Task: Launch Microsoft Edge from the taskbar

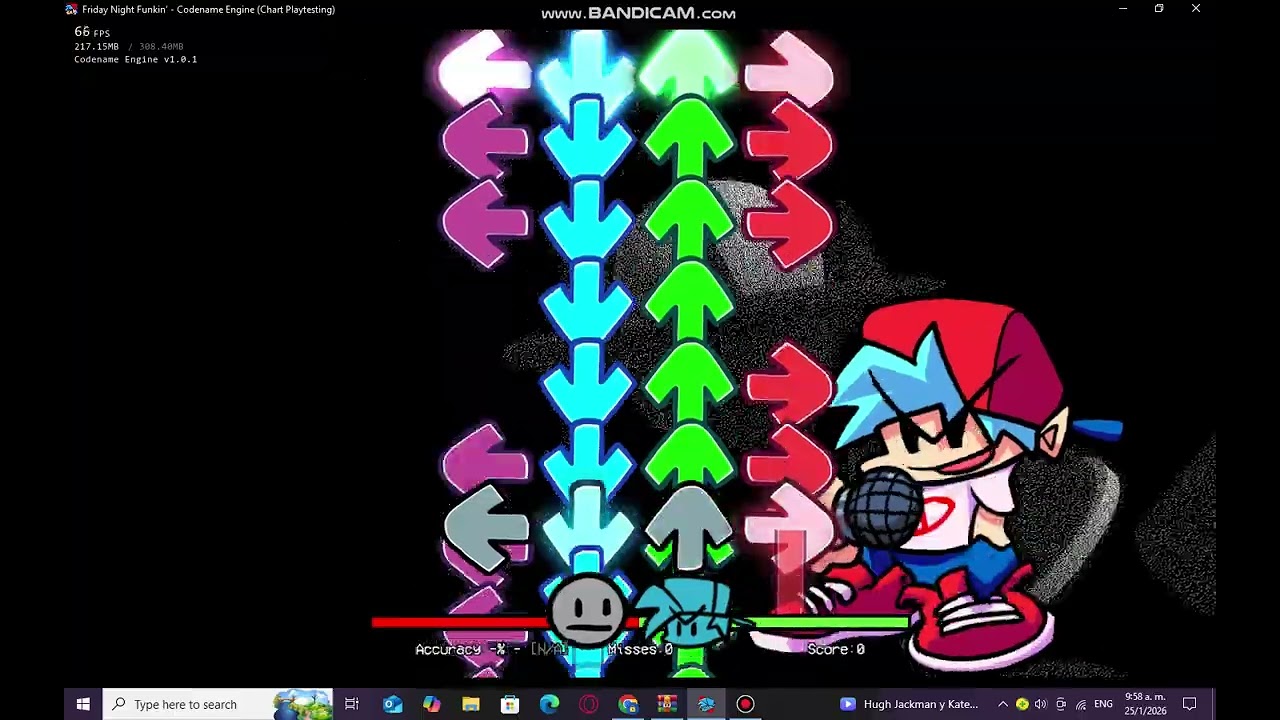Action: coord(549,704)
